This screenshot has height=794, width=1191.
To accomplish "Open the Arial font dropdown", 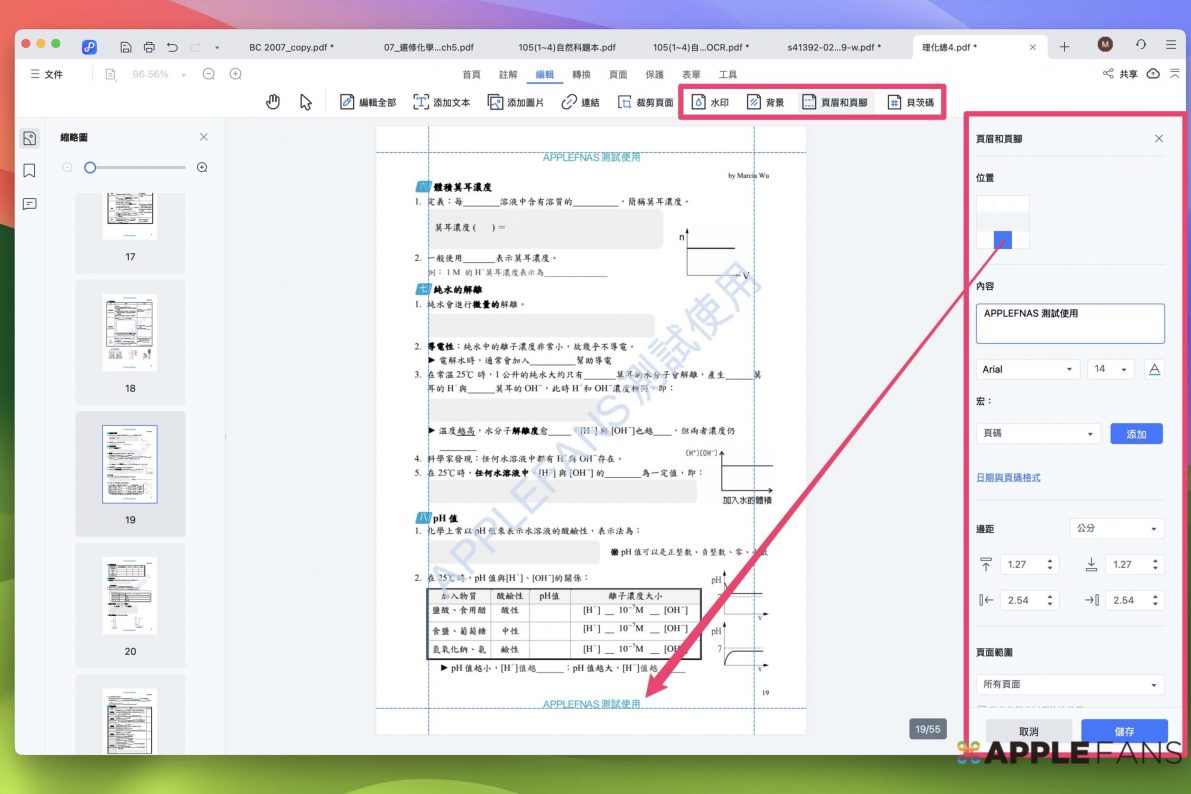I will [1027, 369].
